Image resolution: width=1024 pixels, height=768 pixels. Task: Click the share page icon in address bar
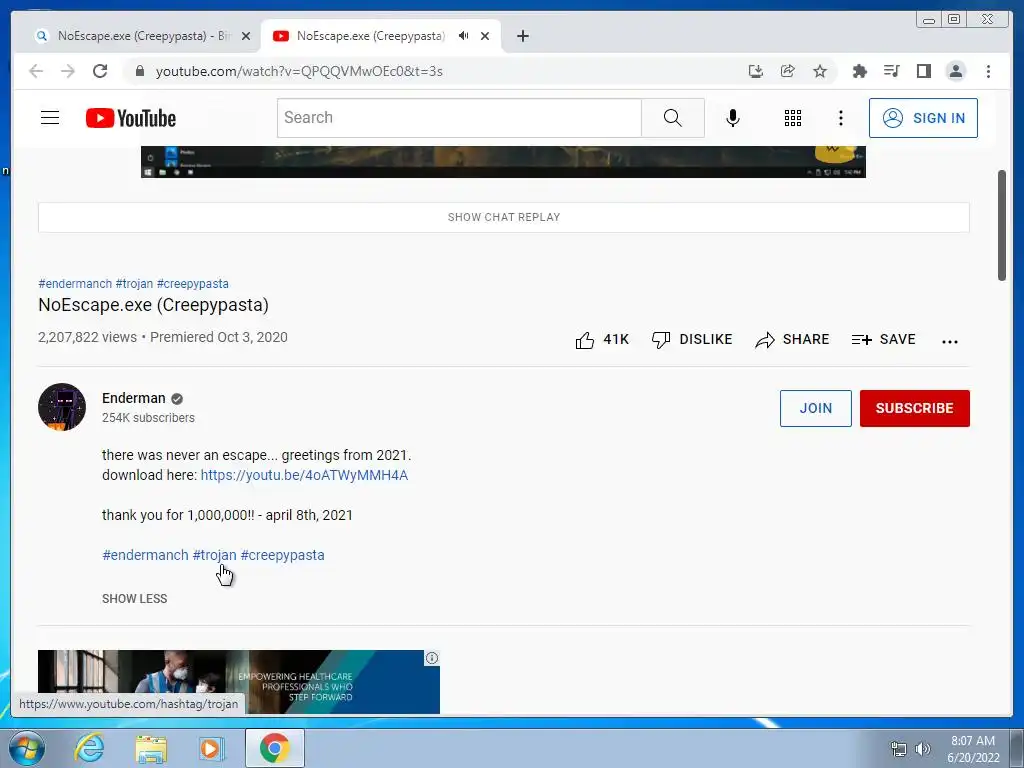(x=788, y=71)
